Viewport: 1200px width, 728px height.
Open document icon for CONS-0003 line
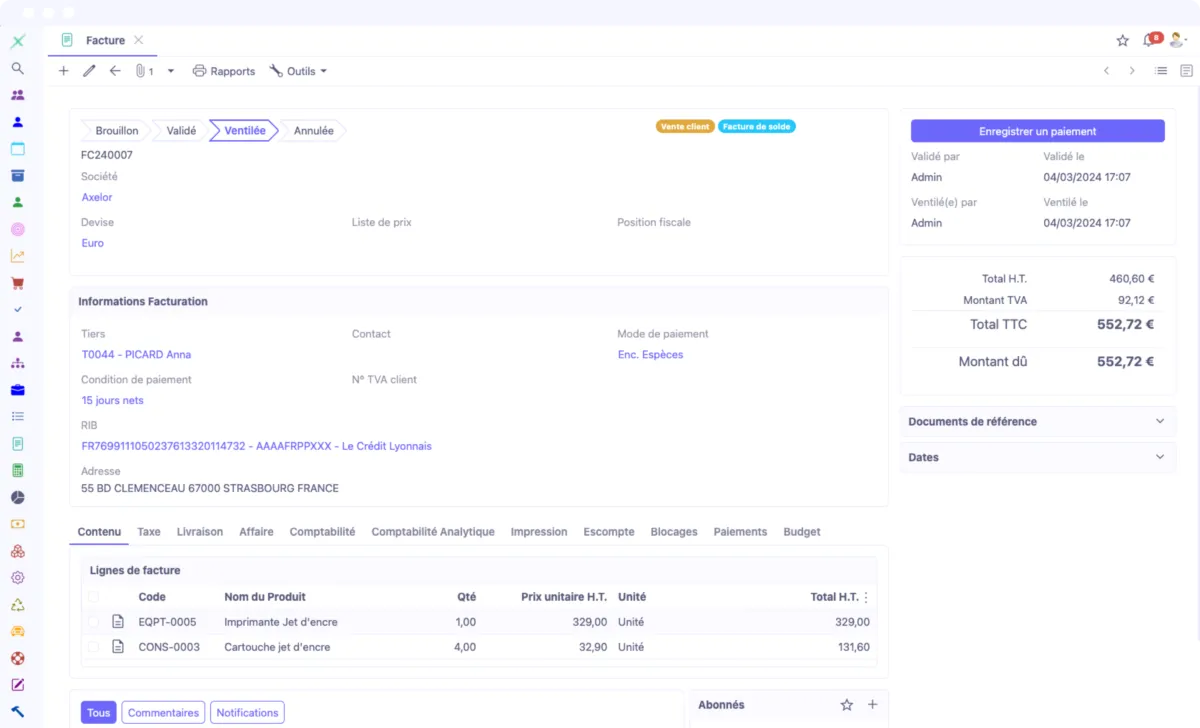(118, 647)
